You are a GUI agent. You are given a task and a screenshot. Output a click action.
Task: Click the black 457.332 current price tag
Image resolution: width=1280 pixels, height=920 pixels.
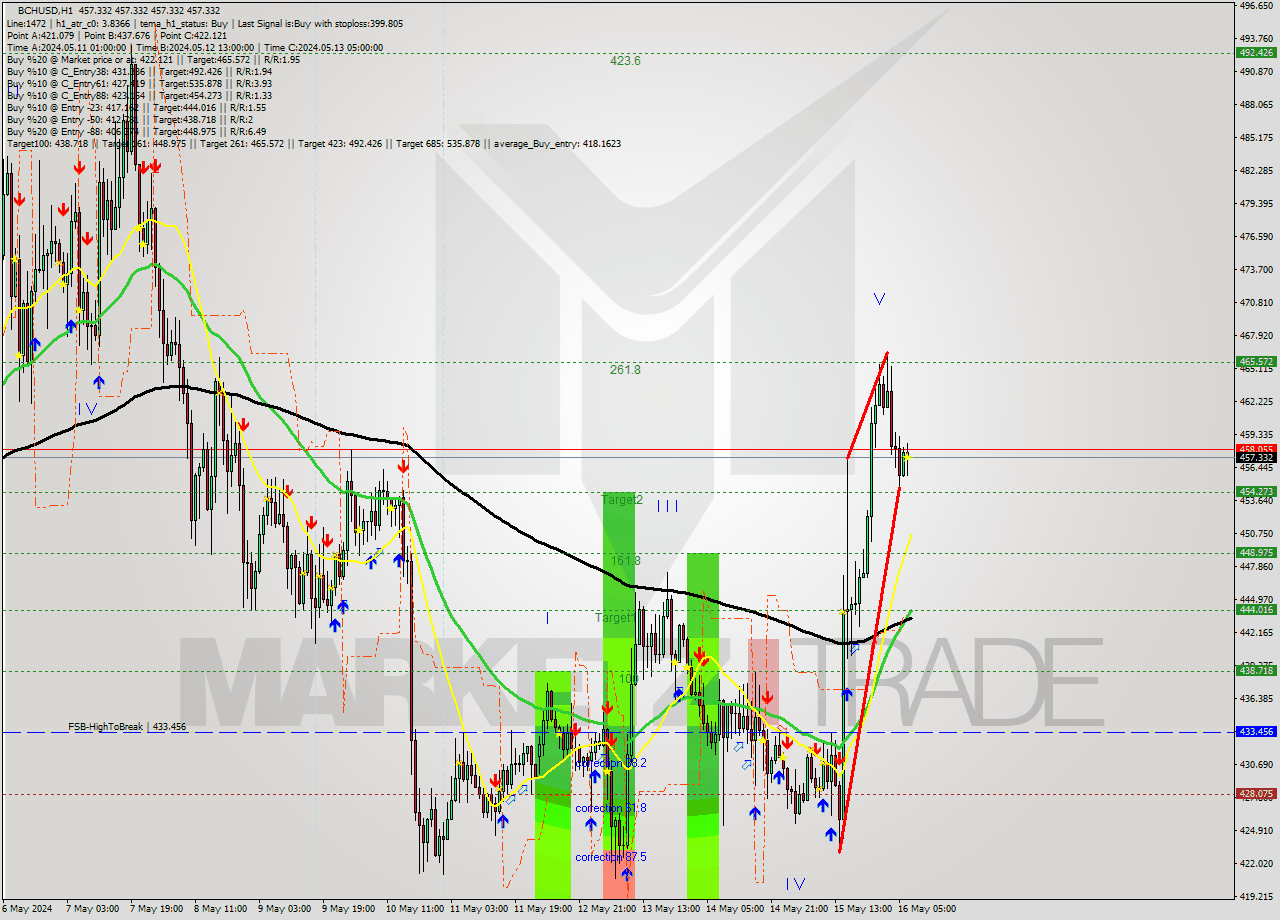[1256, 457]
